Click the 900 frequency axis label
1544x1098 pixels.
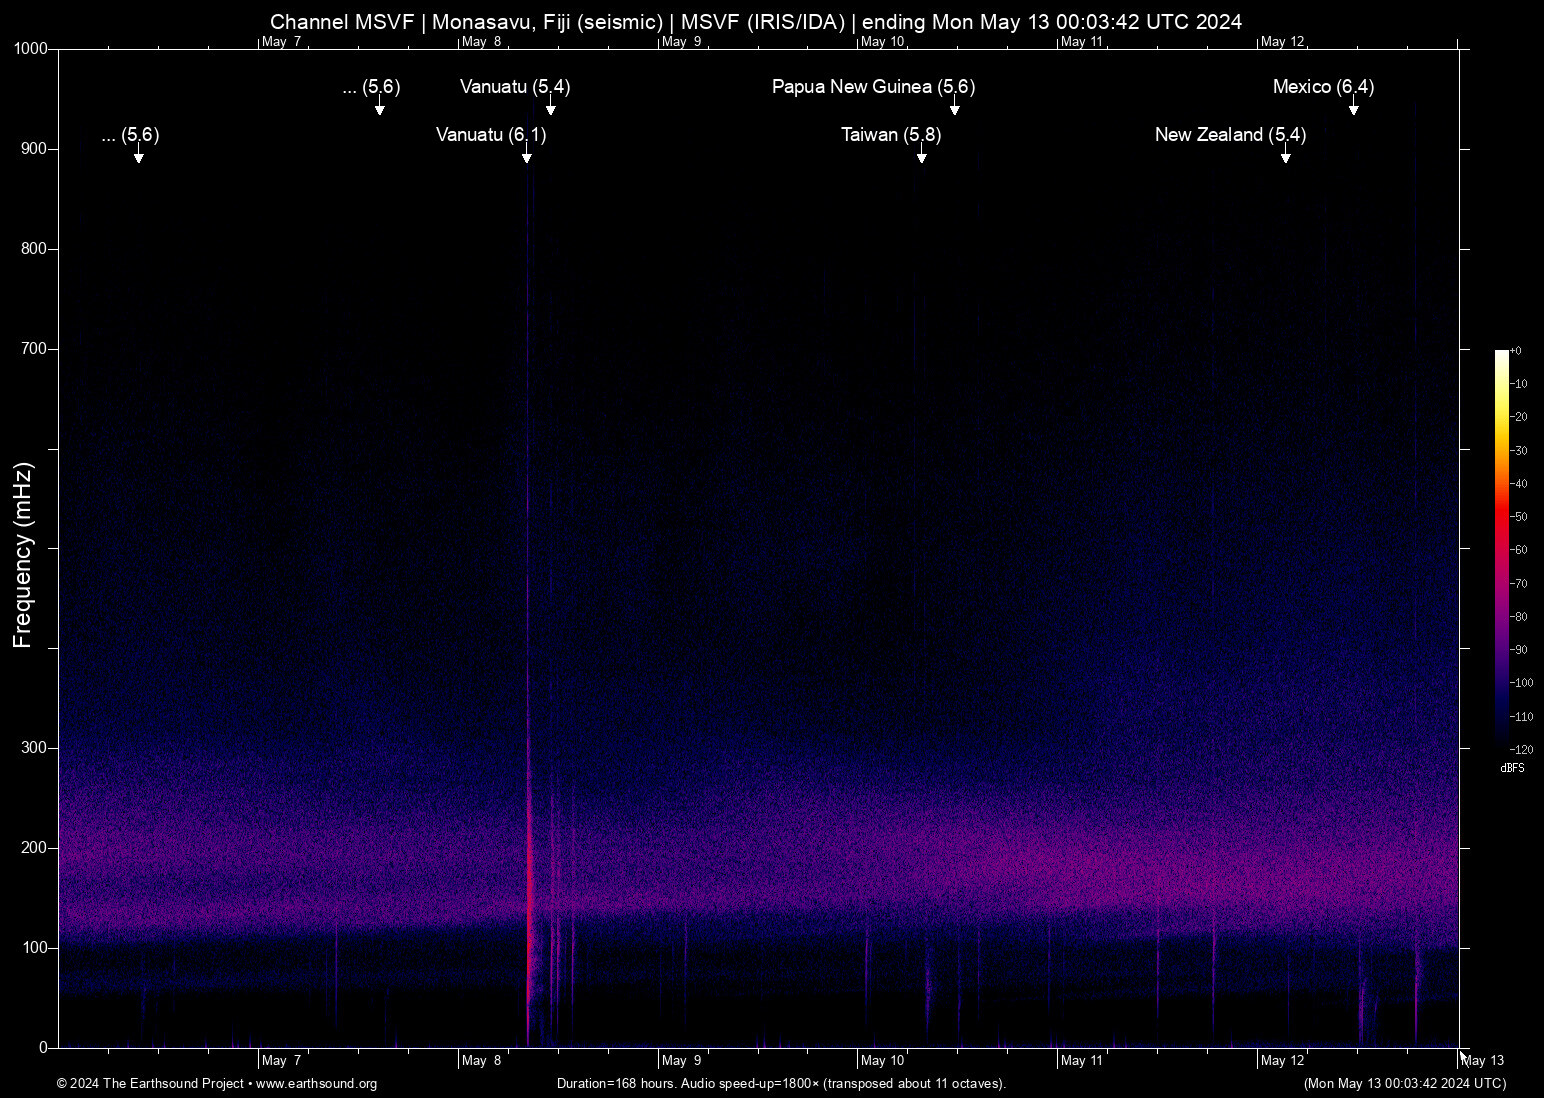pyautogui.click(x=35, y=149)
